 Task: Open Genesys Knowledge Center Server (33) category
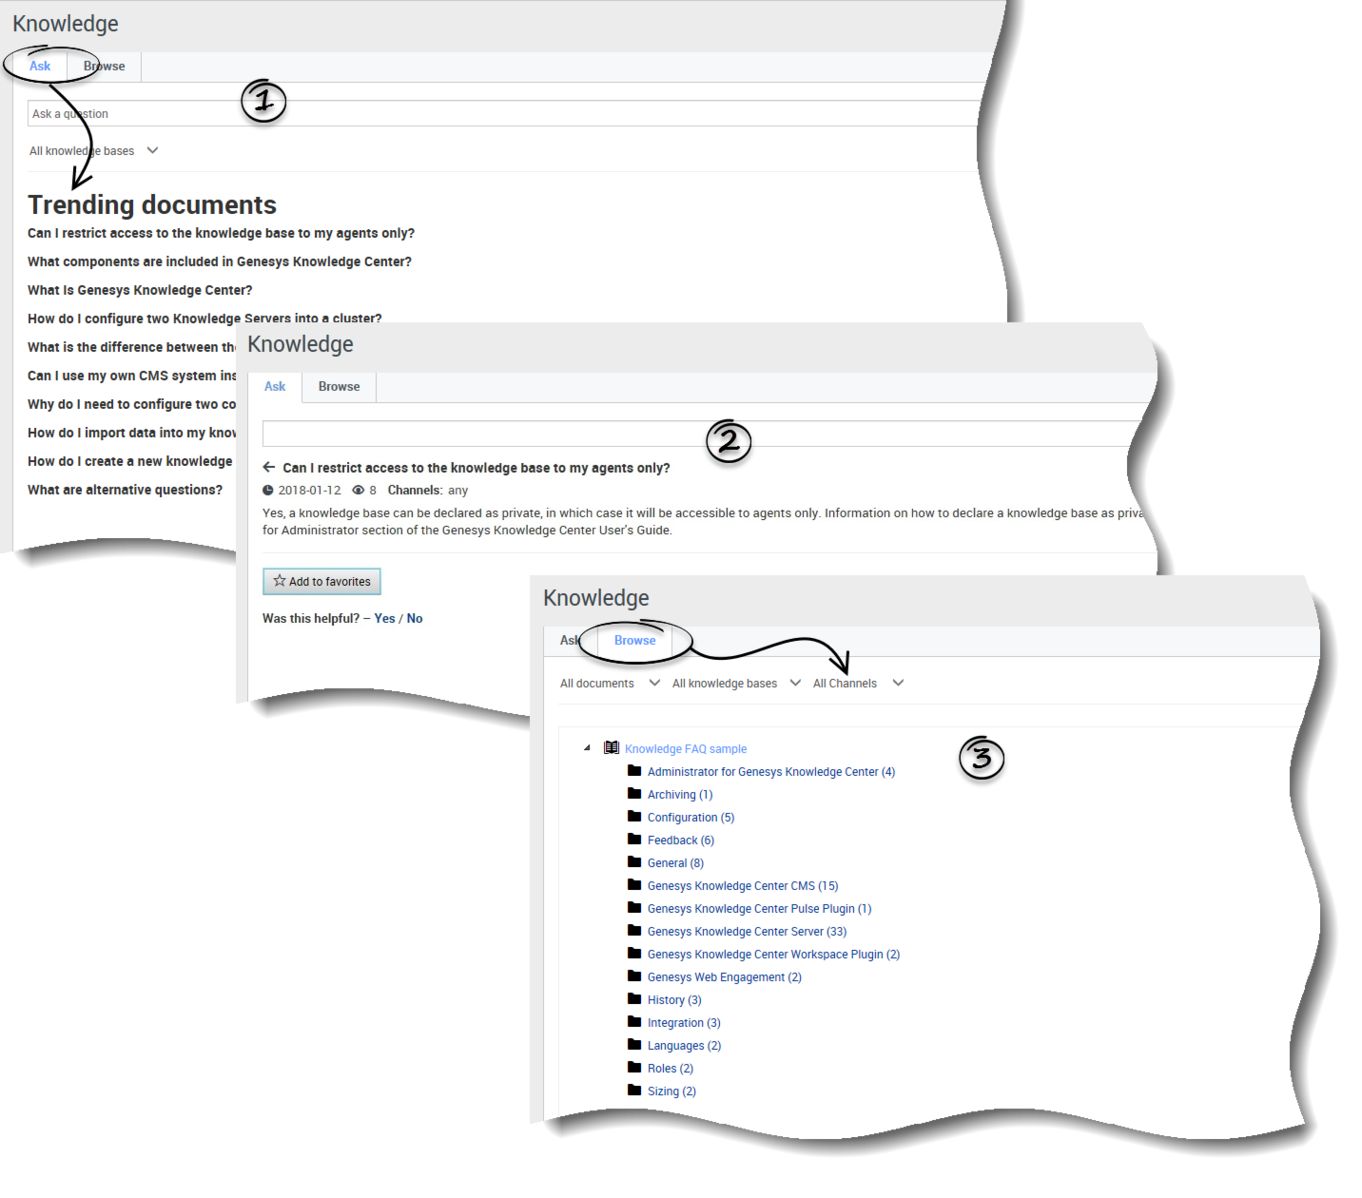click(x=747, y=931)
